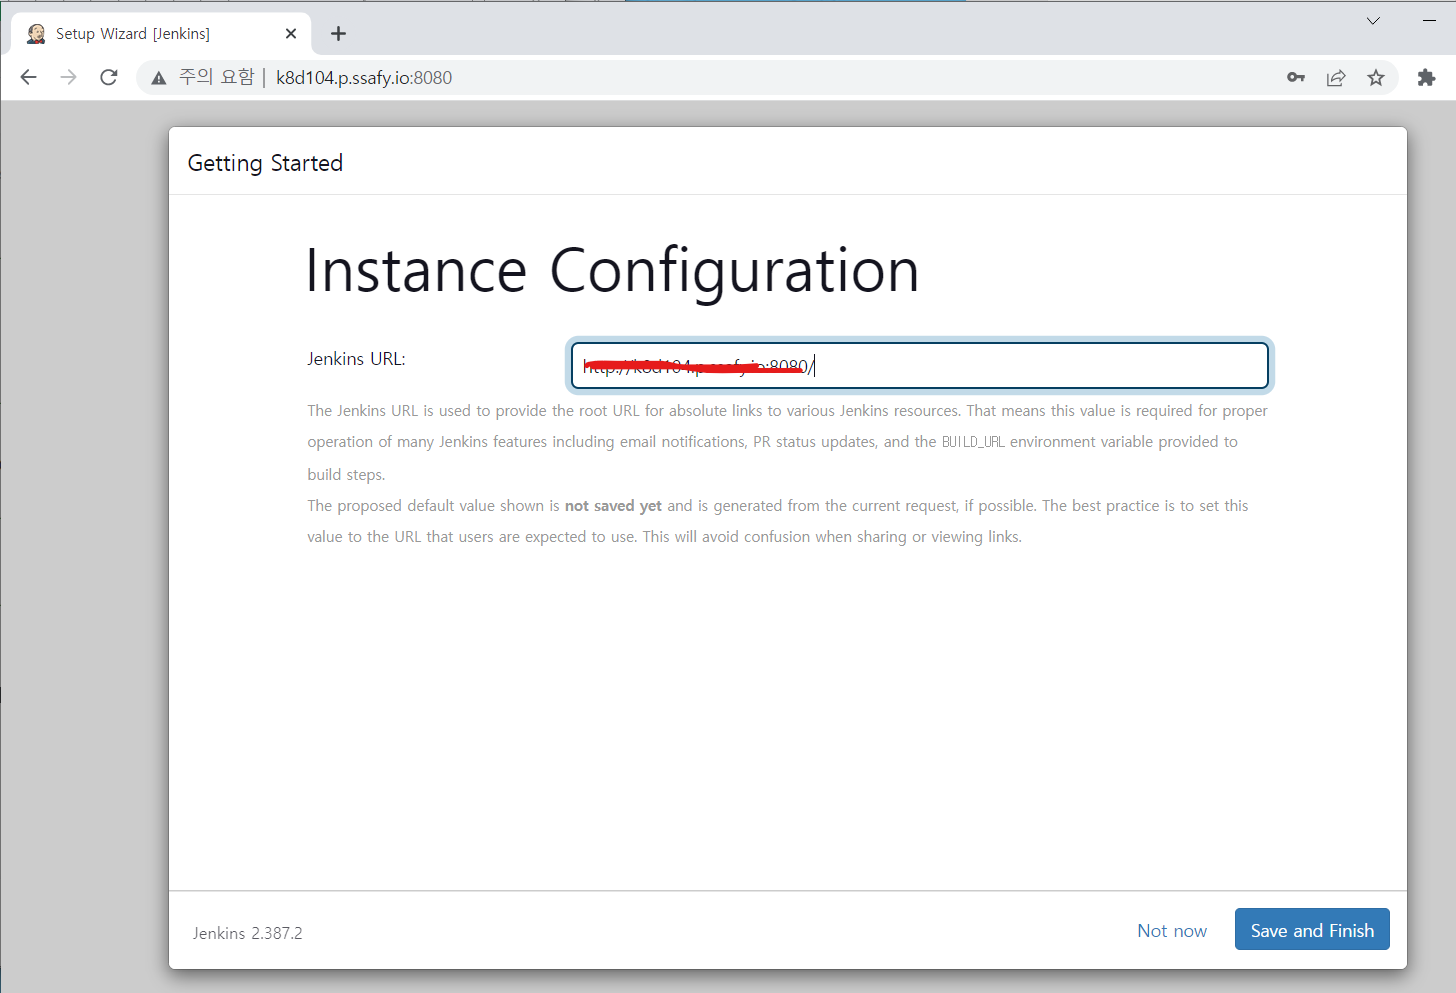Image resolution: width=1456 pixels, height=993 pixels.
Task: Click the Jenkins URL: label
Action: tap(356, 359)
